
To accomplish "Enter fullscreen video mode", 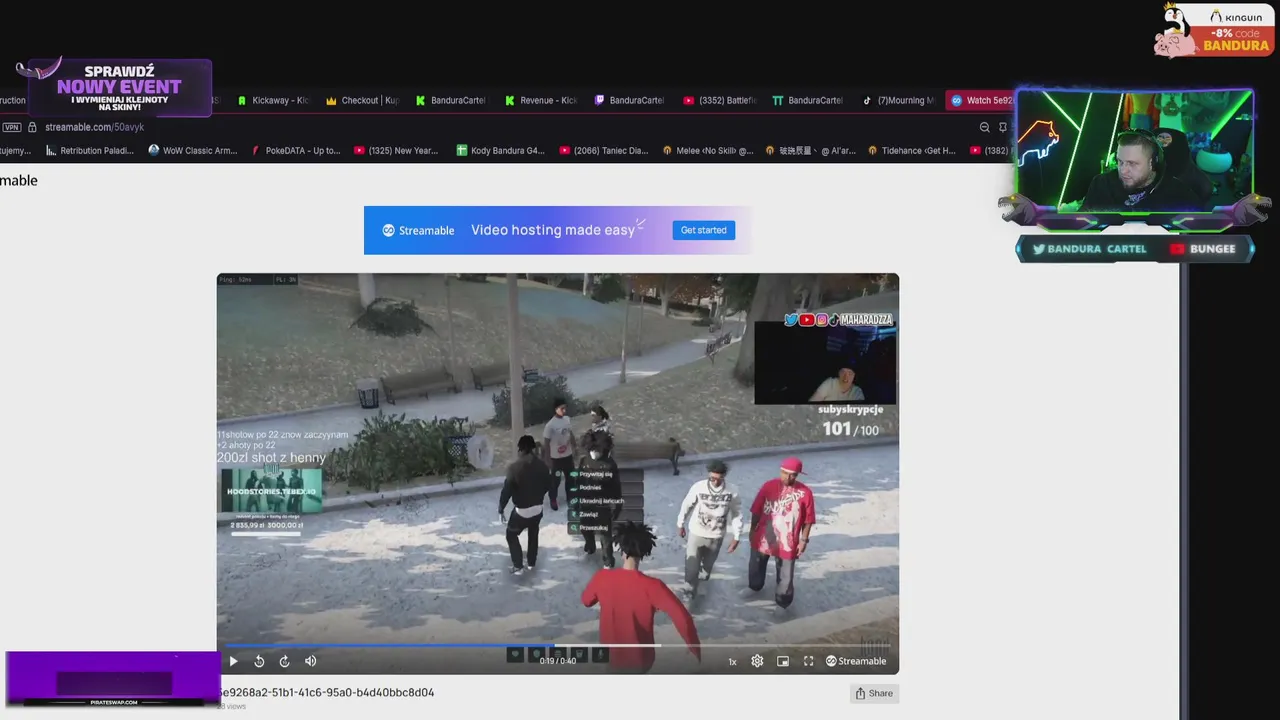I will click(808, 661).
